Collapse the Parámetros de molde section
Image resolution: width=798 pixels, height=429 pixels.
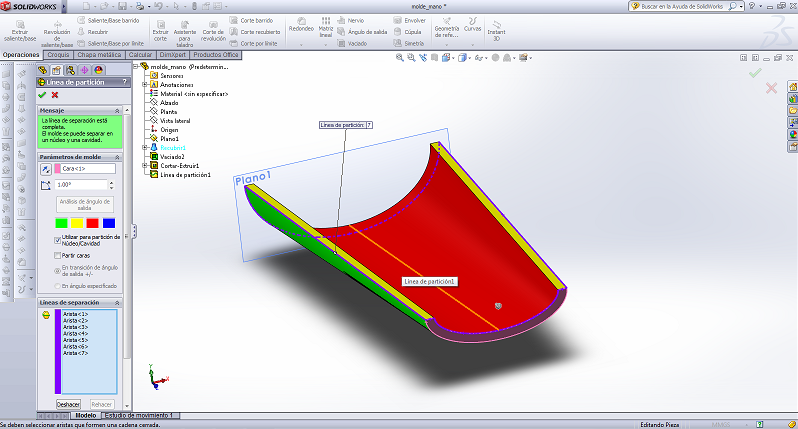point(117,157)
